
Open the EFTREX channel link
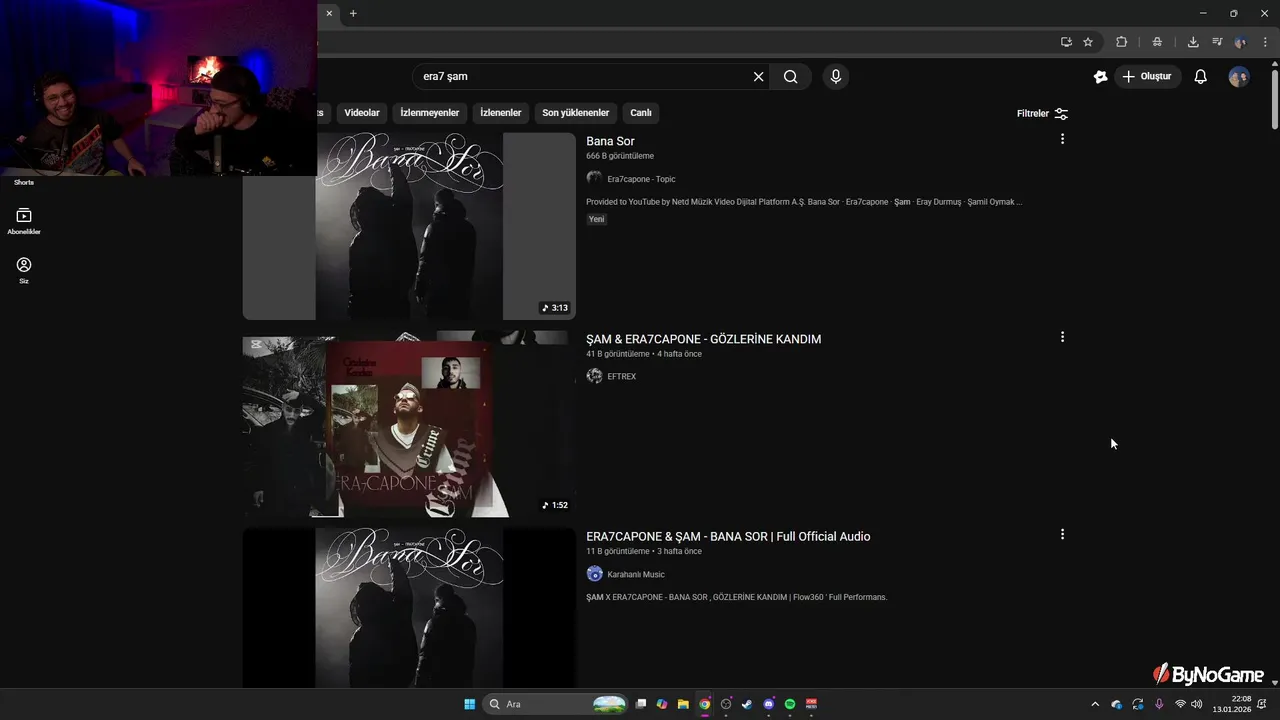[622, 377]
